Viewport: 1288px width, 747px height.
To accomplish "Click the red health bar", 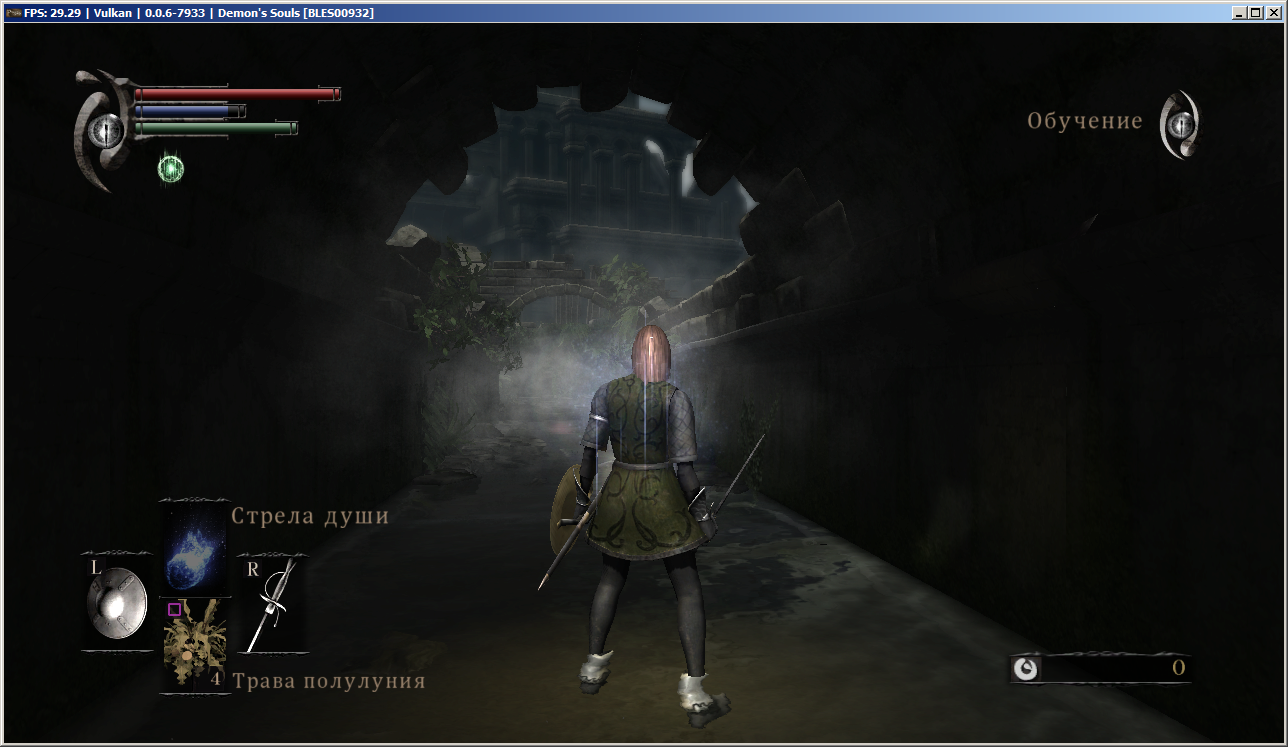I will (238, 94).
